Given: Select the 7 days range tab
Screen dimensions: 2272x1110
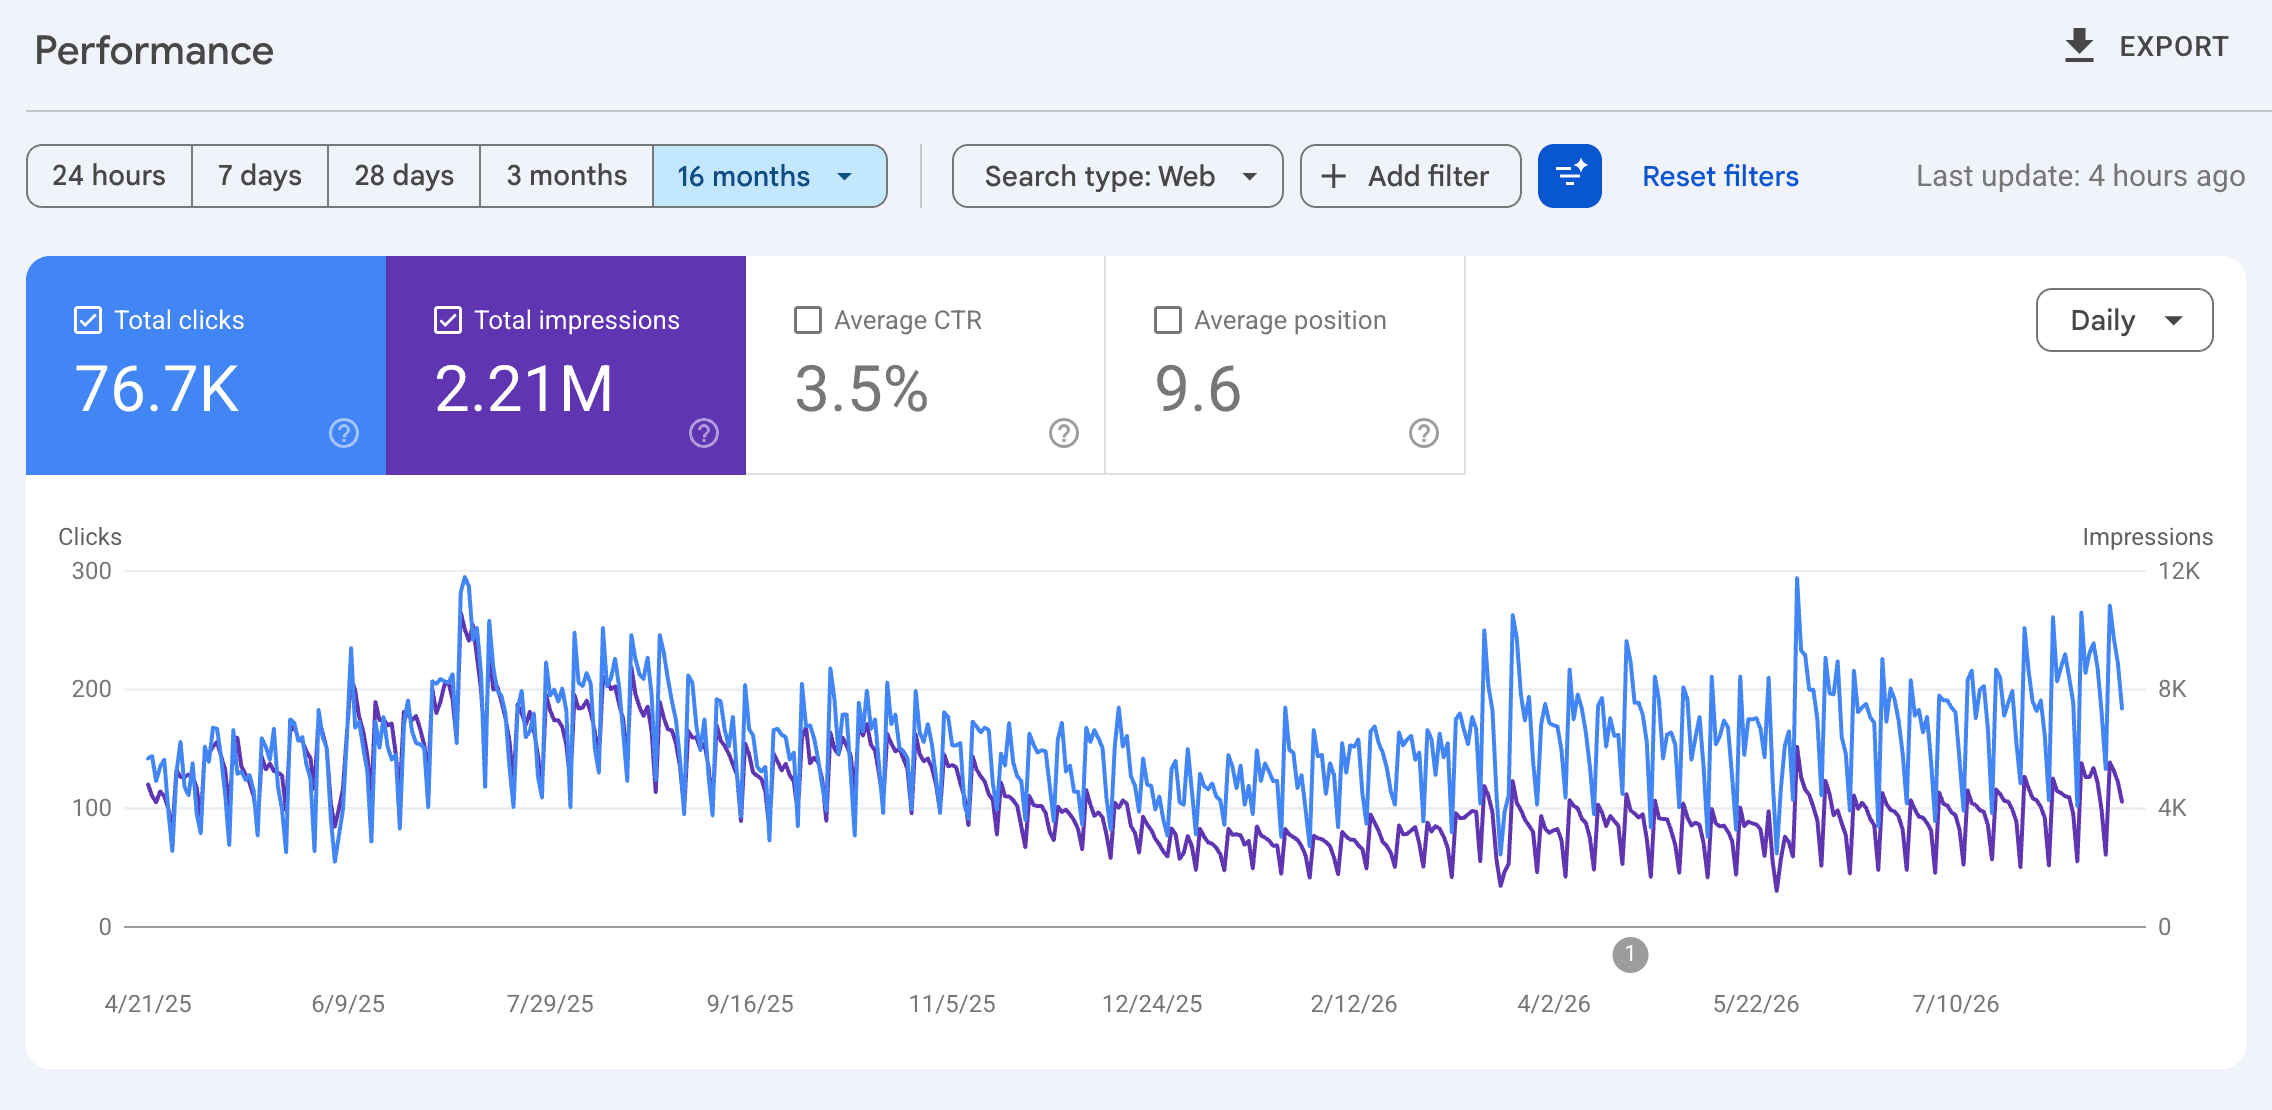Looking at the screenshot, I should [260, 176].
